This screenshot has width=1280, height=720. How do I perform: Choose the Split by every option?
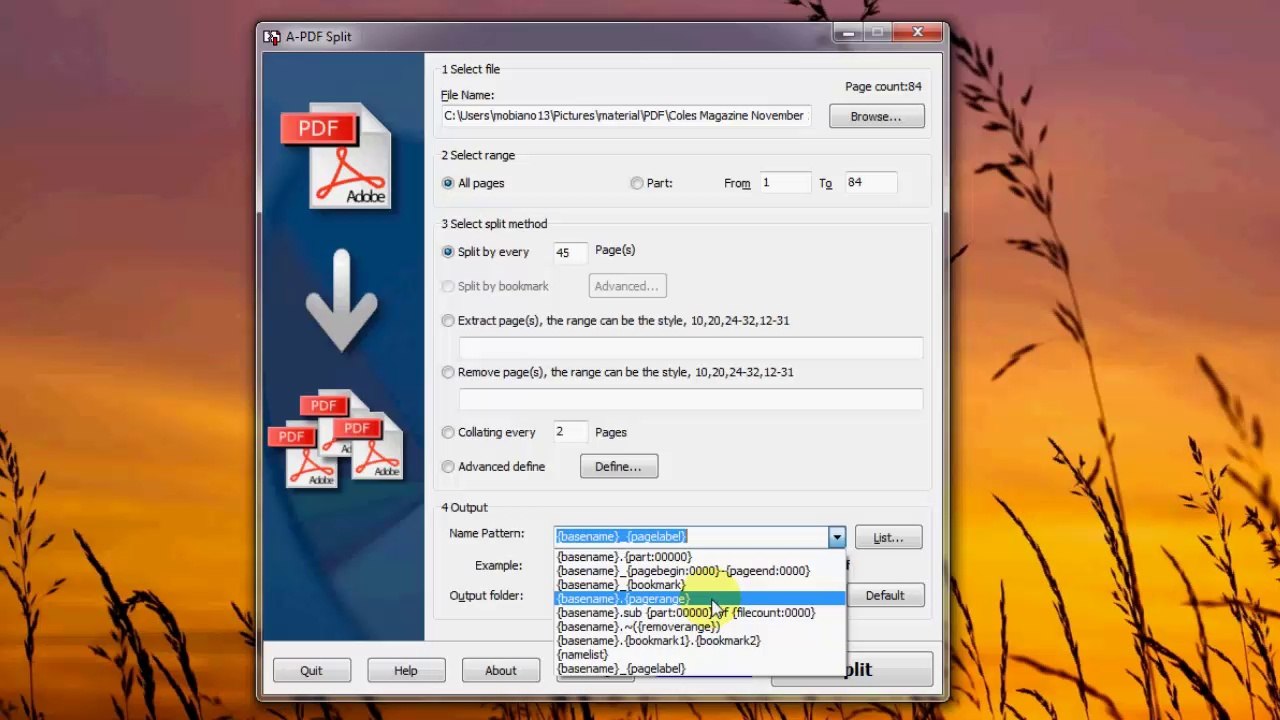[x=448, y=252]
